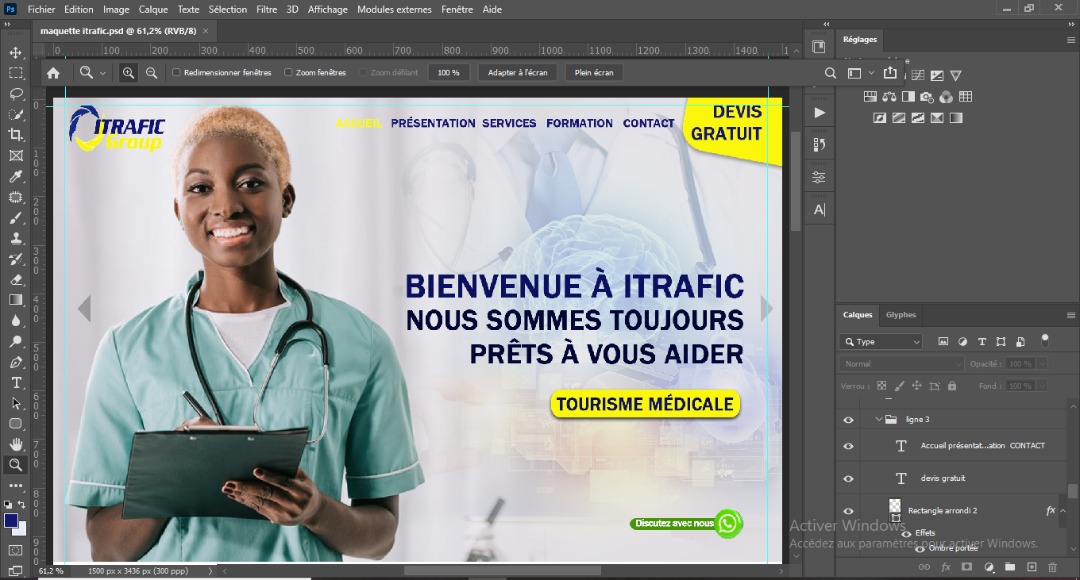
Task: Open the Actions panel play icon
Action: tap(819, 113)
